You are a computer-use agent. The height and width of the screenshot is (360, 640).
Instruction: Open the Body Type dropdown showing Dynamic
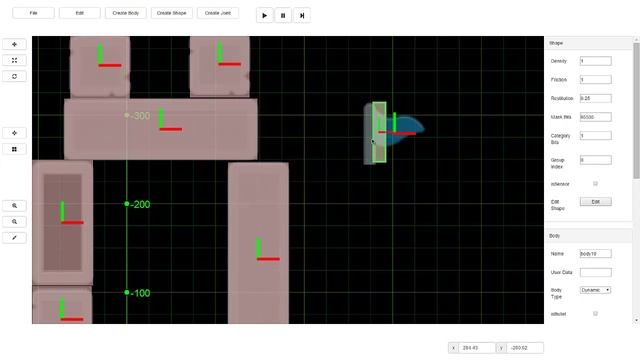tap(596, 290)
